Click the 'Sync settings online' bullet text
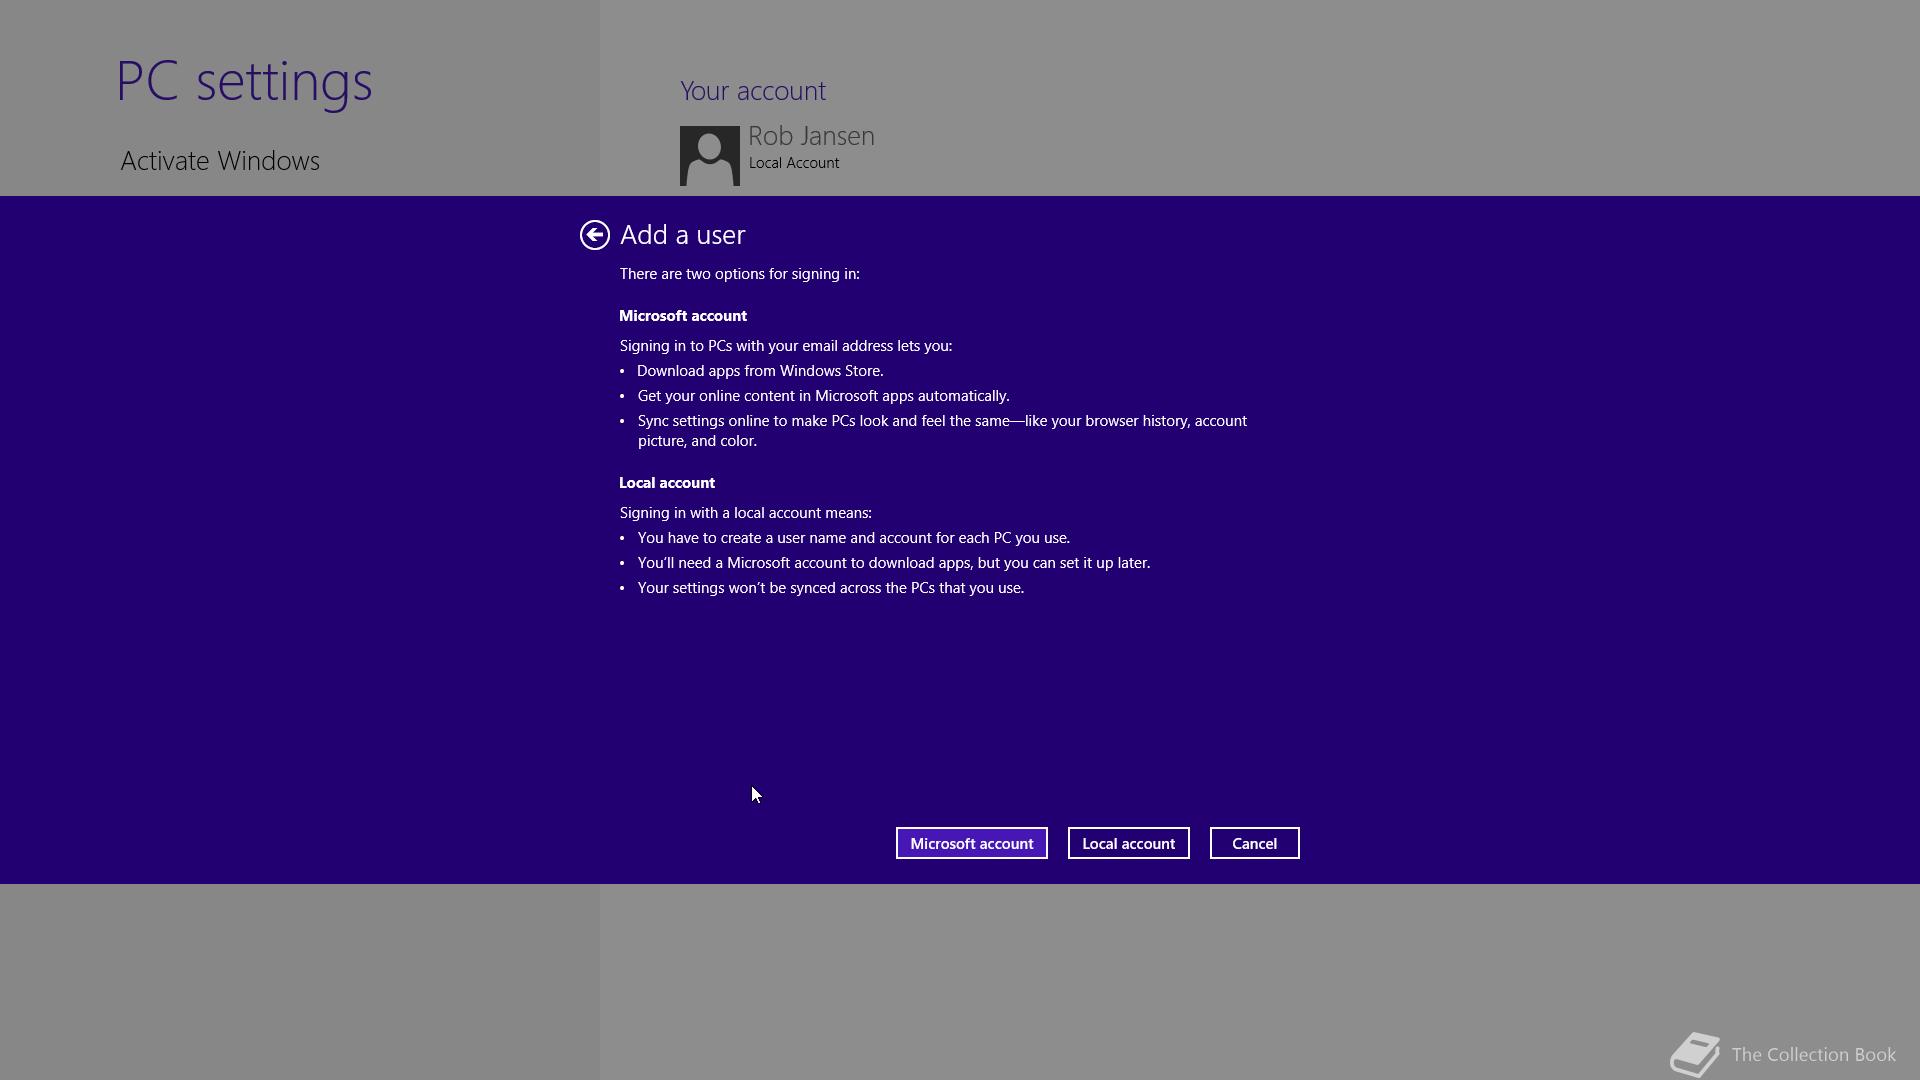The width and height of the screenshot is (1920, 1080). [942, 431]
